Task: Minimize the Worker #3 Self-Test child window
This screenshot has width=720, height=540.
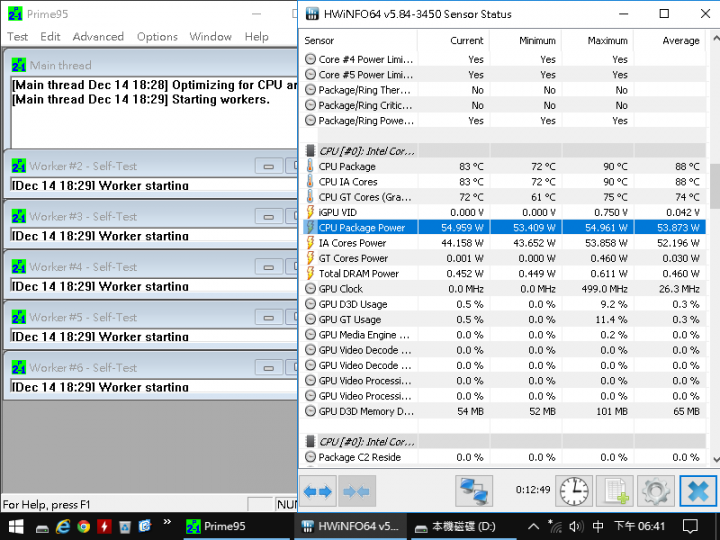Action: [269, 216]
